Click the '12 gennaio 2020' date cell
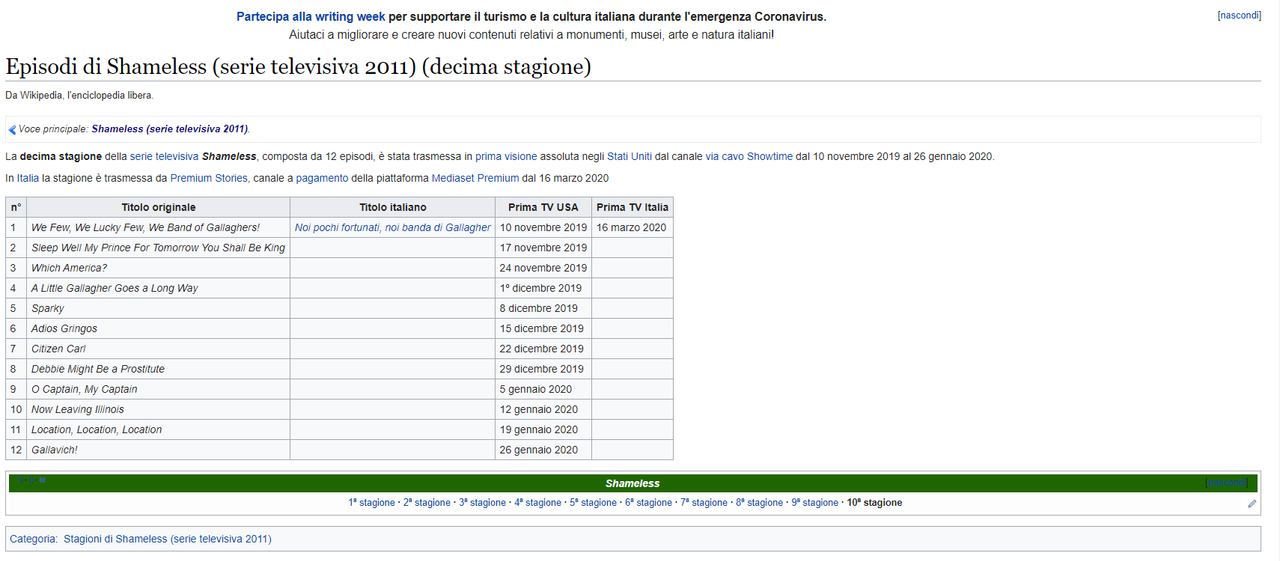Image resolution: width=1280 pixels, height=561 pixels. click(544, 409)
